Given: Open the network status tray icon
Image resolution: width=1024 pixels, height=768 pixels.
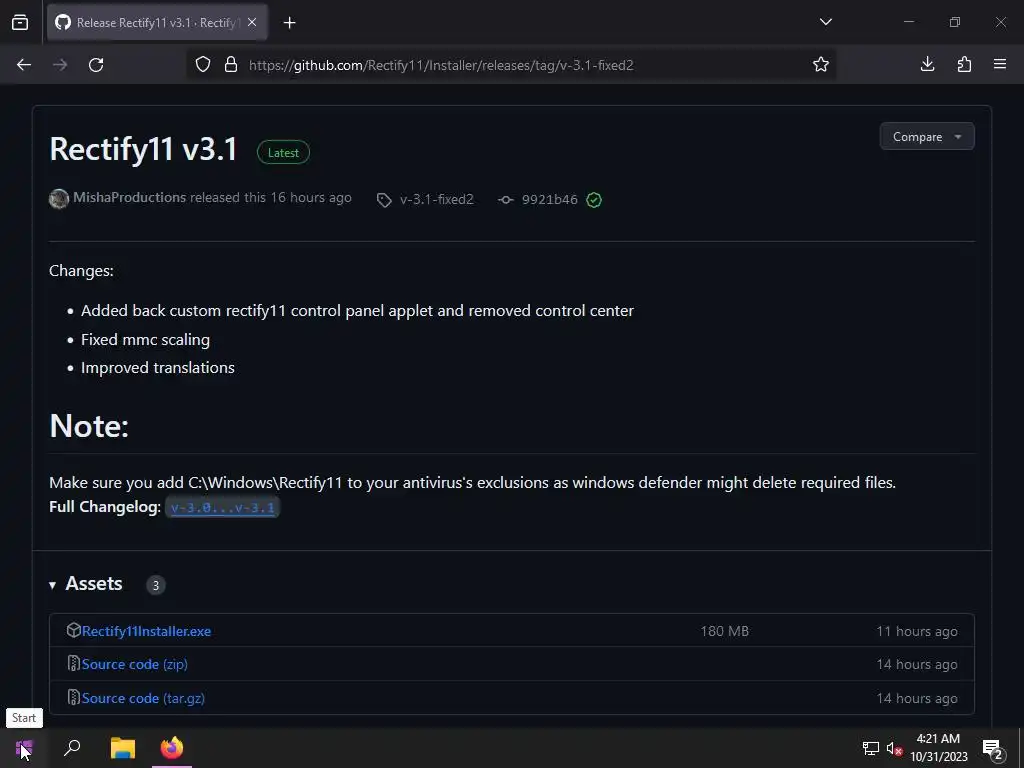Looking at the screenshot, I should tap(871, 748).
